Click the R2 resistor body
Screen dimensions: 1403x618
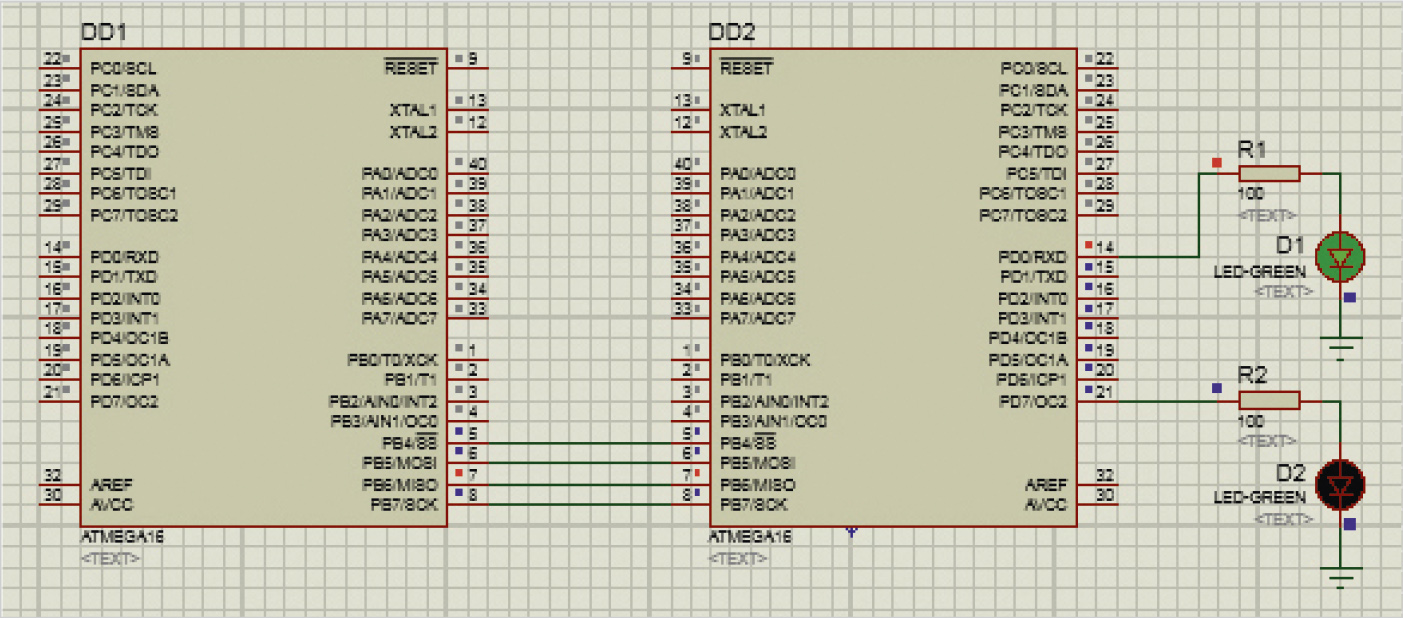coord(1269,401)
